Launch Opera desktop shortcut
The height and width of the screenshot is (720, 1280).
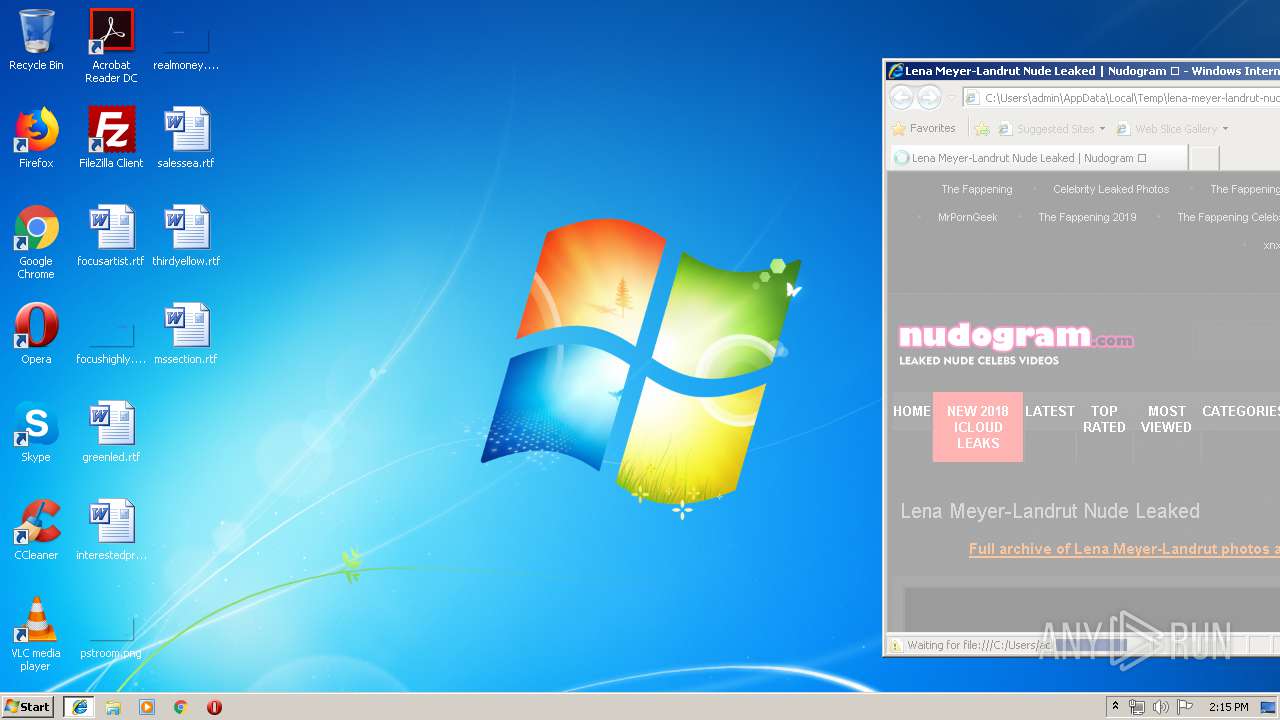click(36, 334)
